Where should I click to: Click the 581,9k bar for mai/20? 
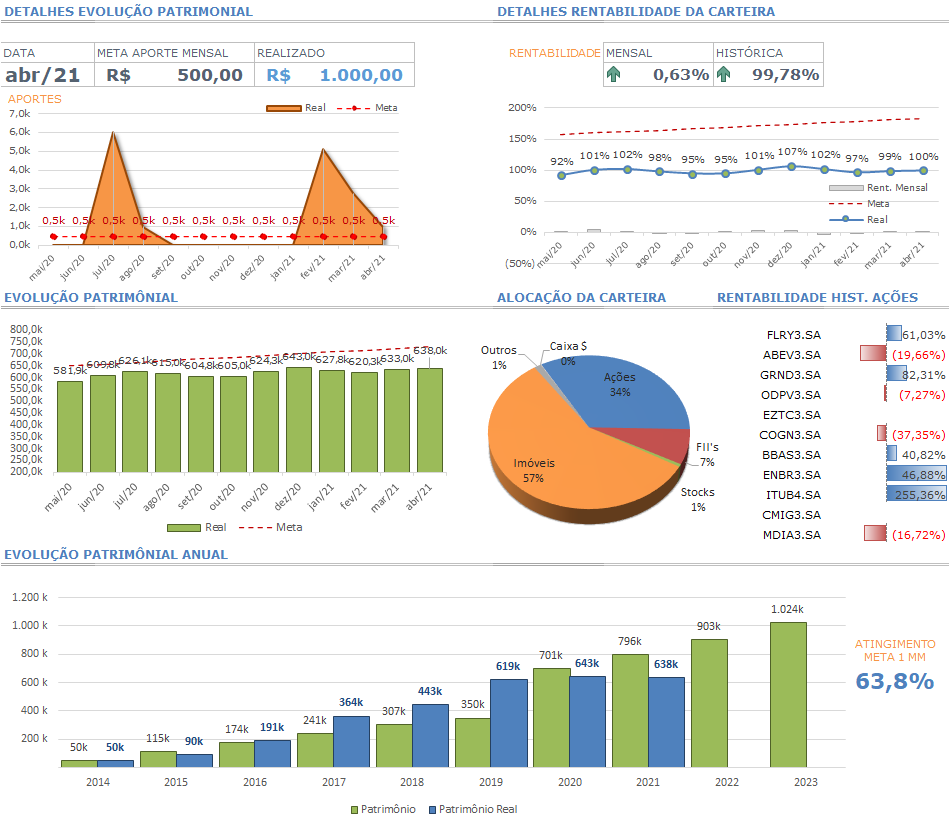70,427
